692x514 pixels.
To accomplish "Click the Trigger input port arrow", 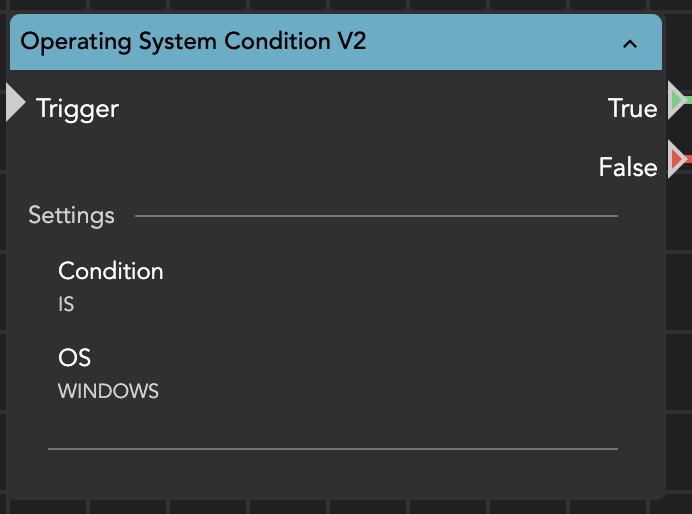I will [x=15, y=103].
